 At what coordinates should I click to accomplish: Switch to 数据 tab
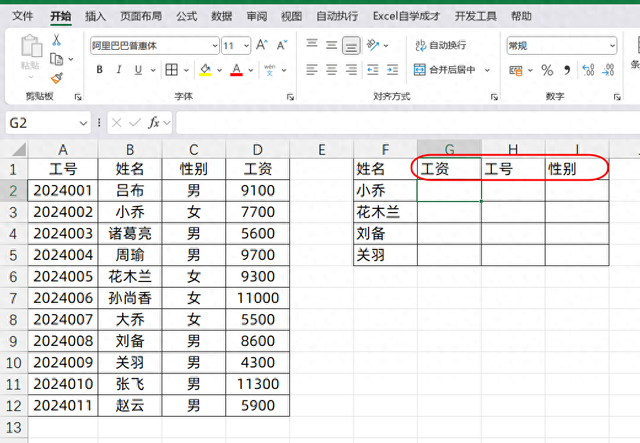click(x=221, y=16)
